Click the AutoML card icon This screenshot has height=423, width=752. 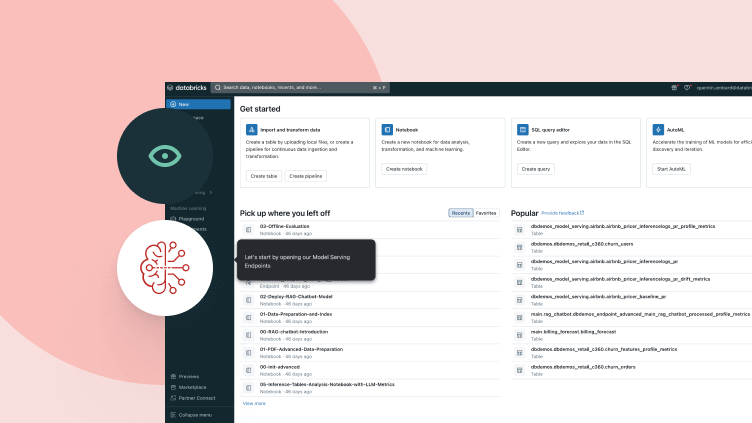[x=658, y=129]
